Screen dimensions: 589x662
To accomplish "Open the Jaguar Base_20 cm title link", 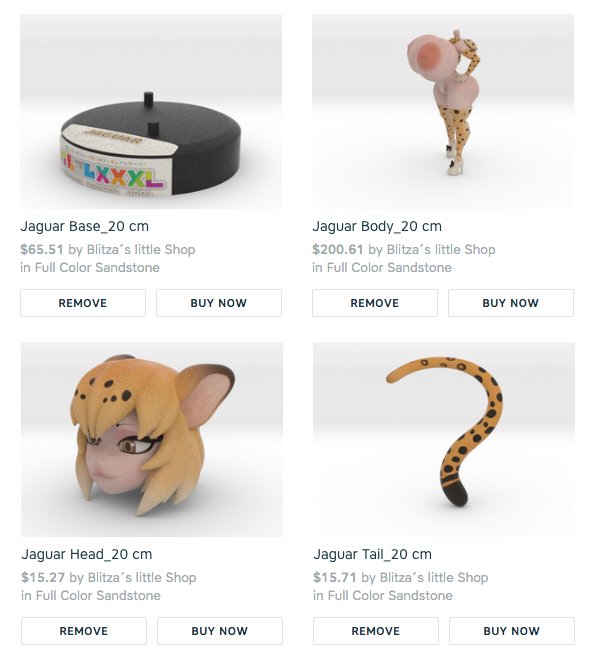I will pos(84,226).
